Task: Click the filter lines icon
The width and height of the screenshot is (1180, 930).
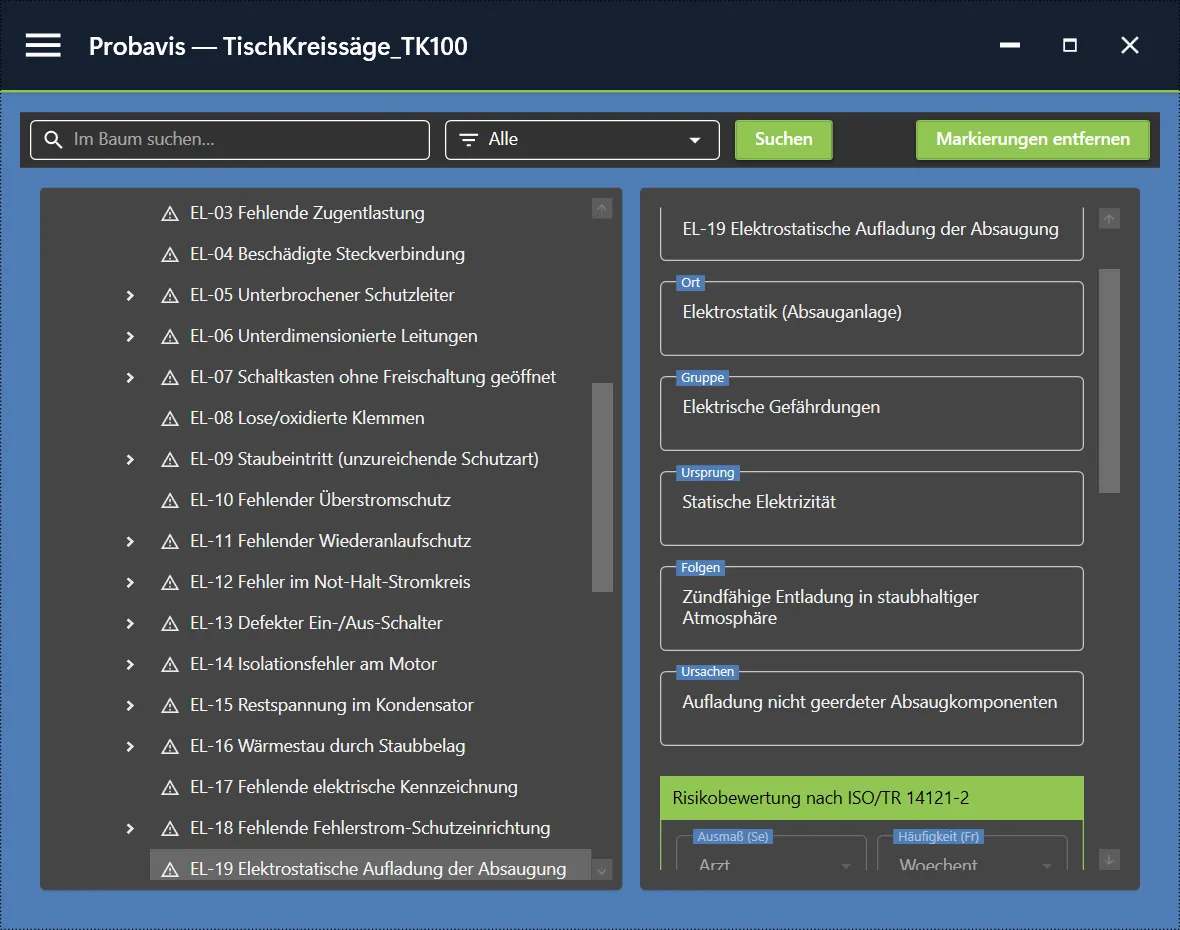Action: pyautogui.click(x=468, y=139)
